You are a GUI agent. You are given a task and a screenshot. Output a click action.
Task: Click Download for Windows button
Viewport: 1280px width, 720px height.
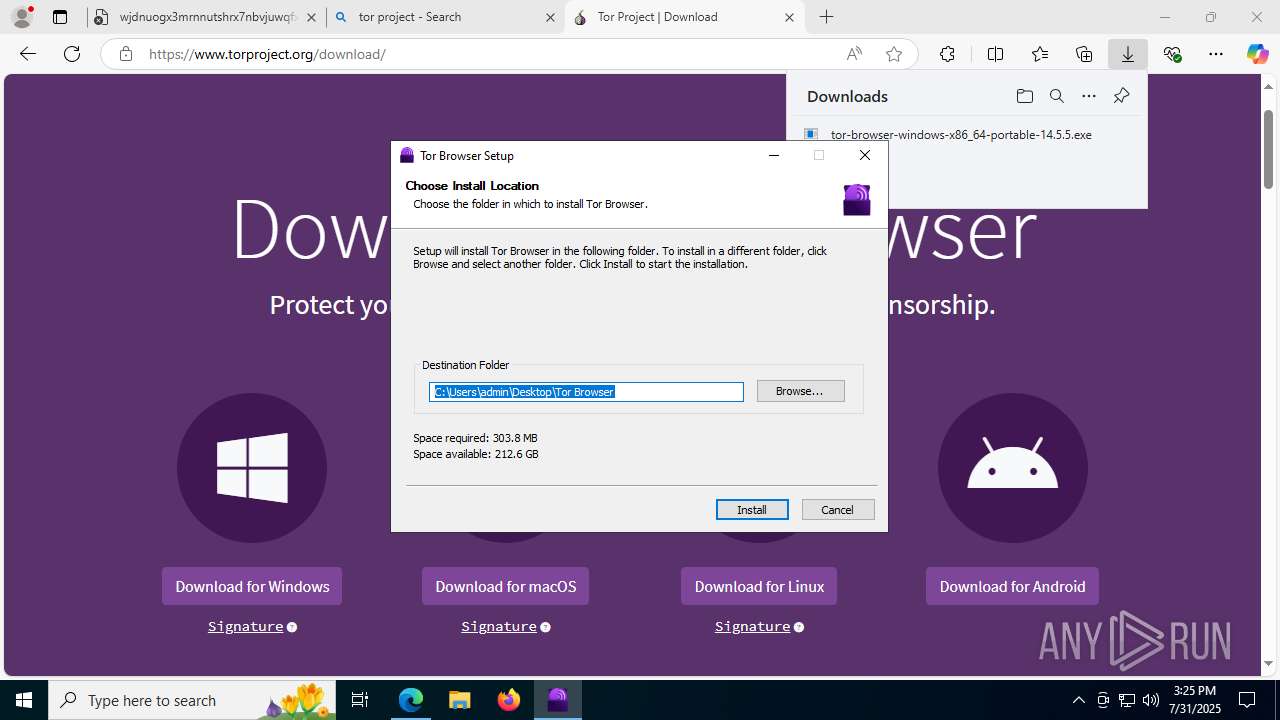252,586
